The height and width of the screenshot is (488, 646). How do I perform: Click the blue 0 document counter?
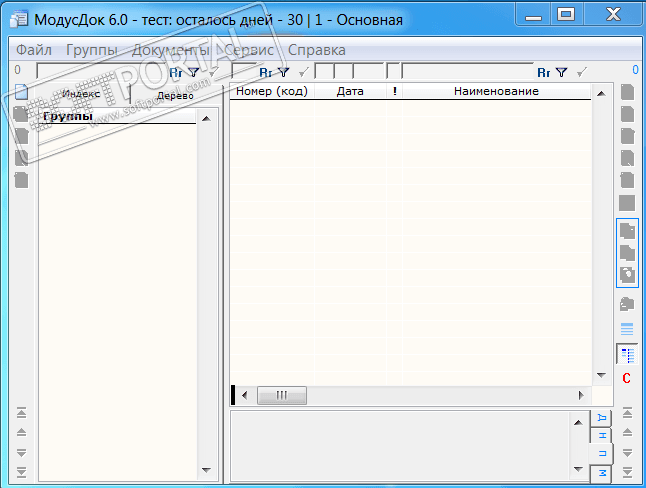pyautogui.click(x=635, y=70)
